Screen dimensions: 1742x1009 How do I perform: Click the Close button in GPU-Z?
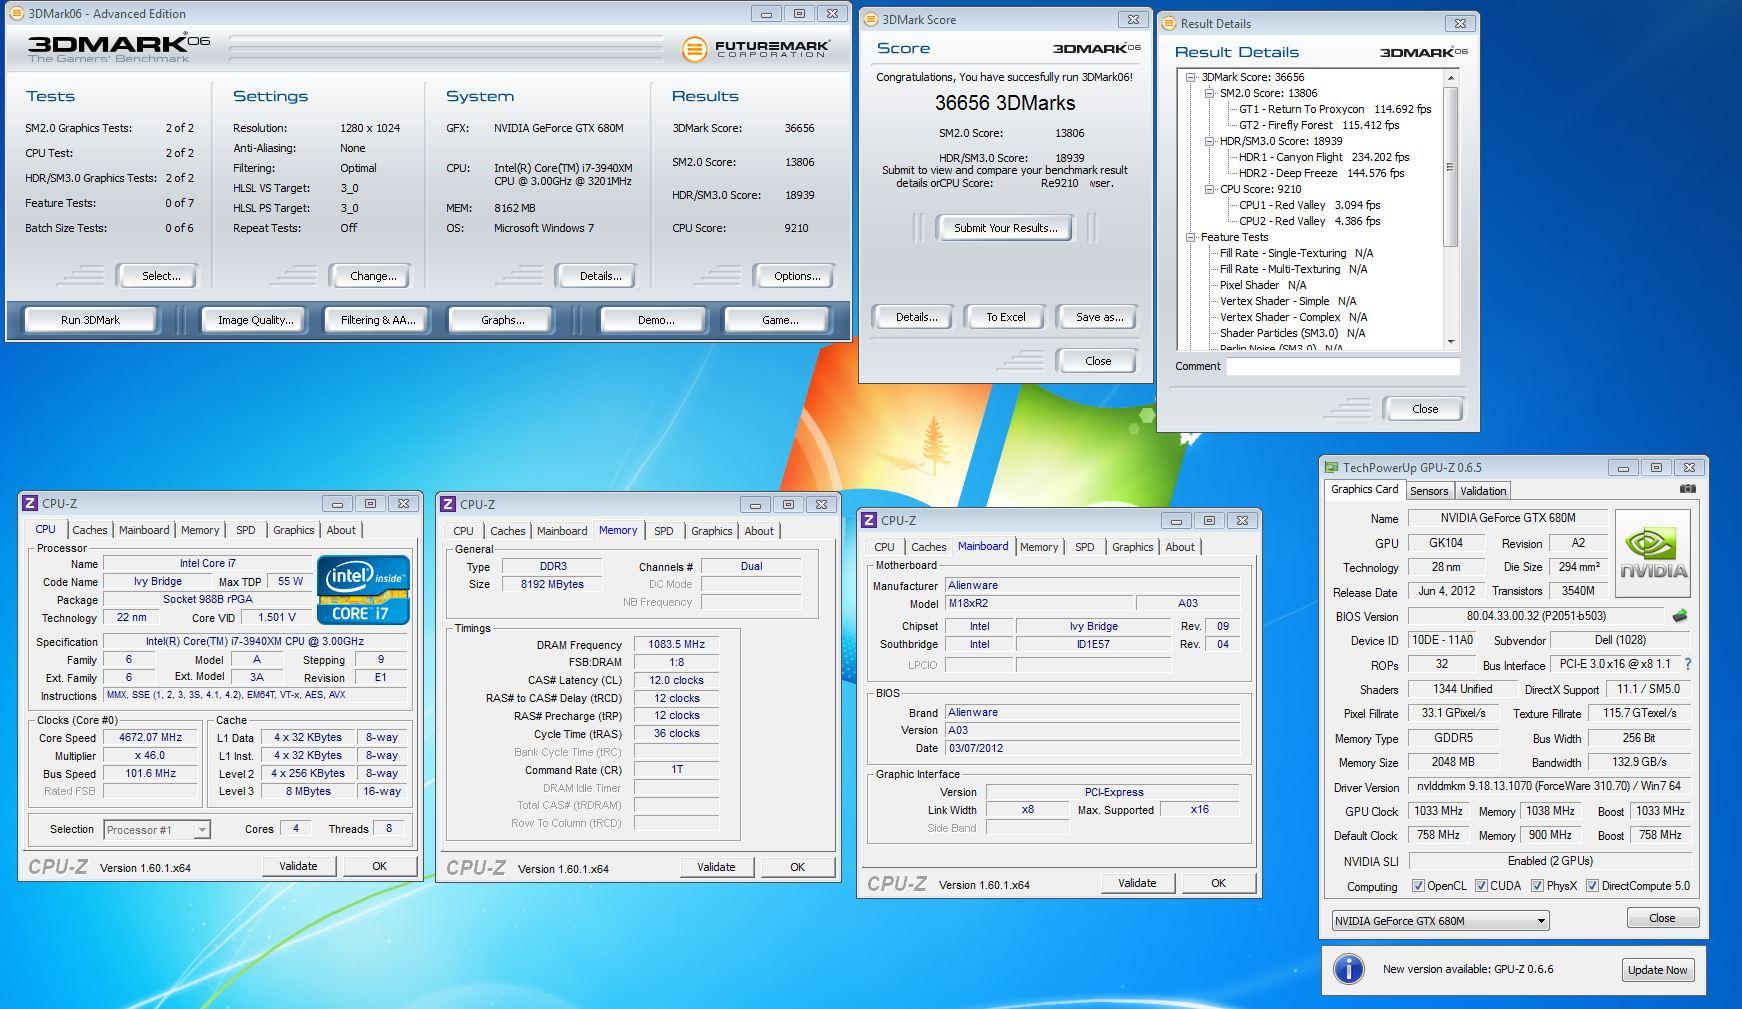pos(1661,918)
